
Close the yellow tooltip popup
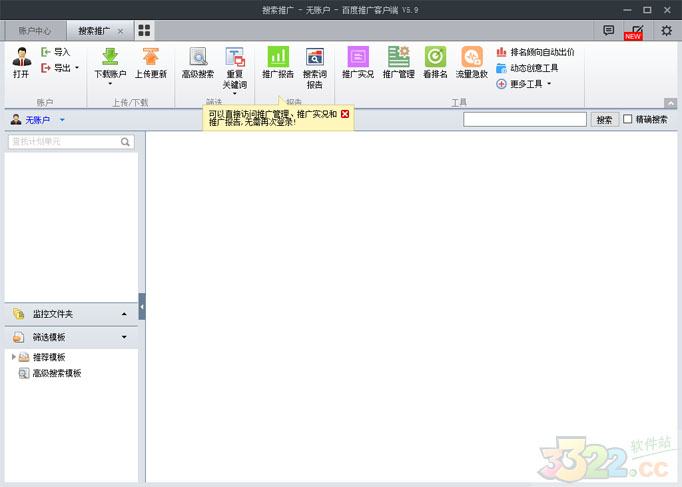click(x=345, y=114)
